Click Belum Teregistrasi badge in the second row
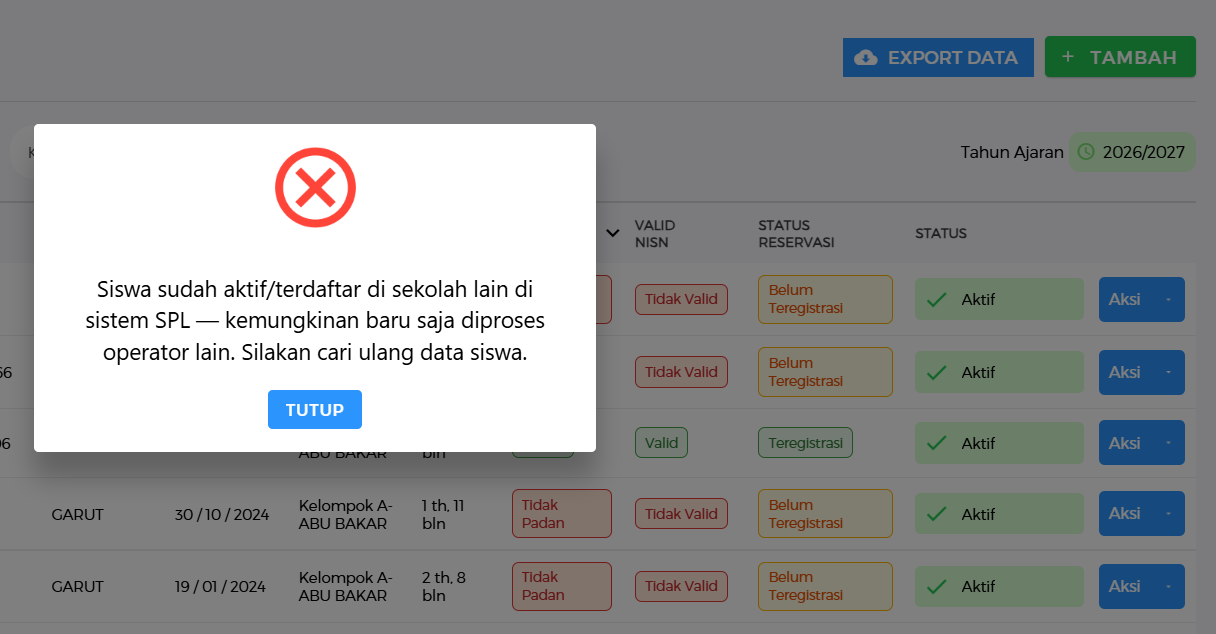This screenshot has height=634, width=1216. click(x=825, y=372)
